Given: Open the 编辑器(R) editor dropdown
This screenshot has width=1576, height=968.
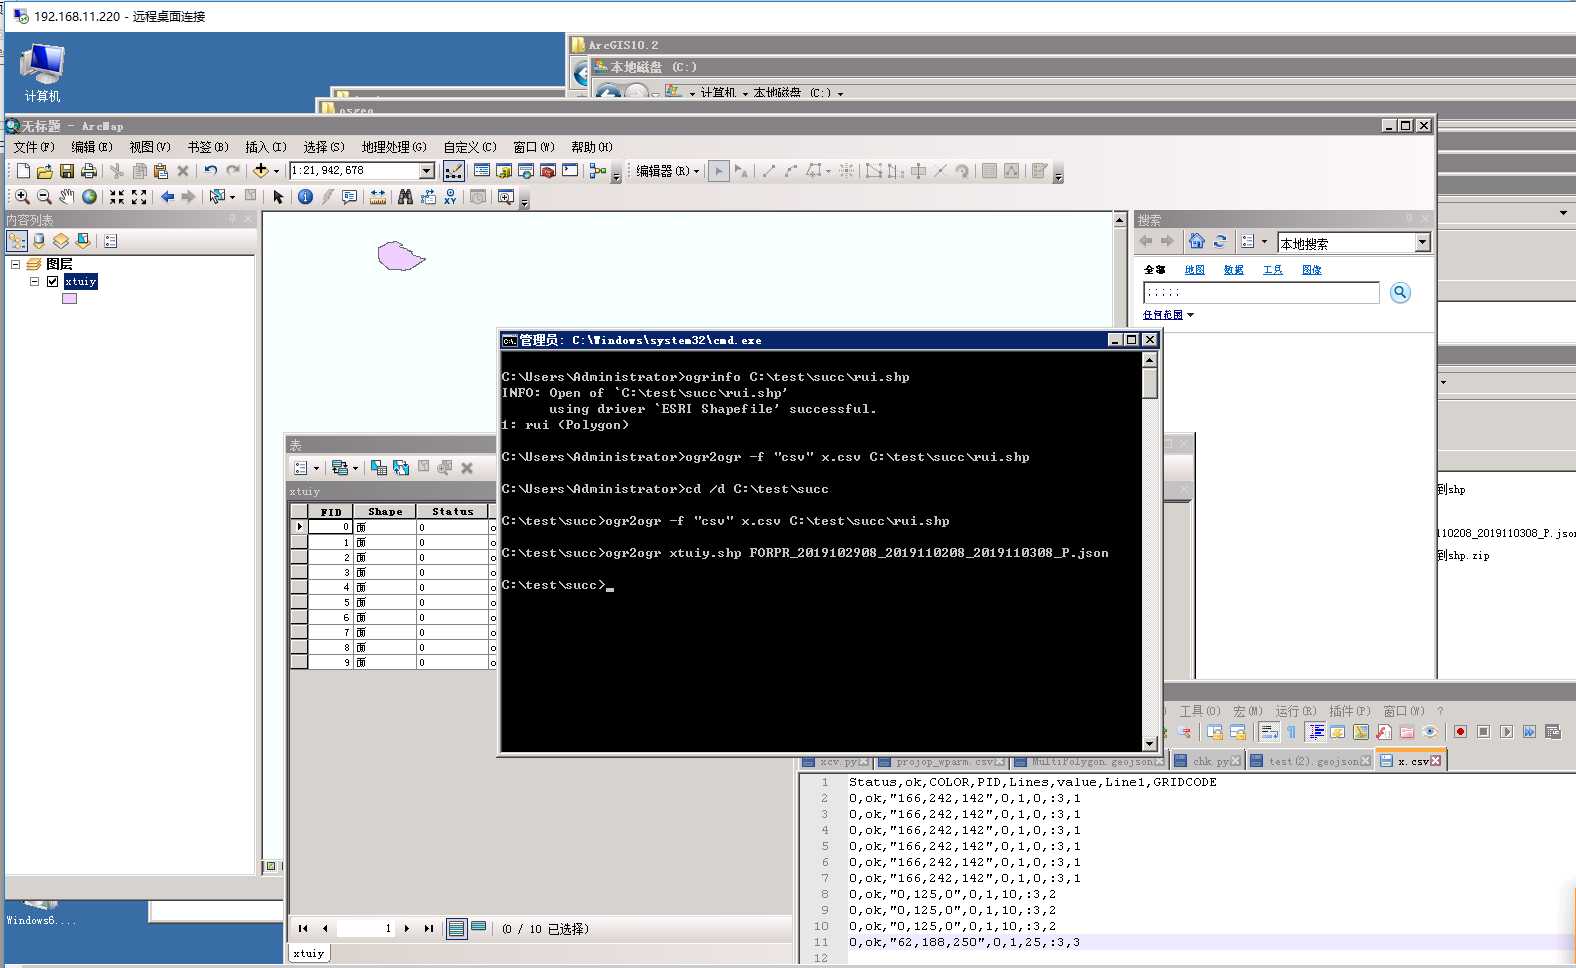Looking at the screenshot, I should pos(668,171).
